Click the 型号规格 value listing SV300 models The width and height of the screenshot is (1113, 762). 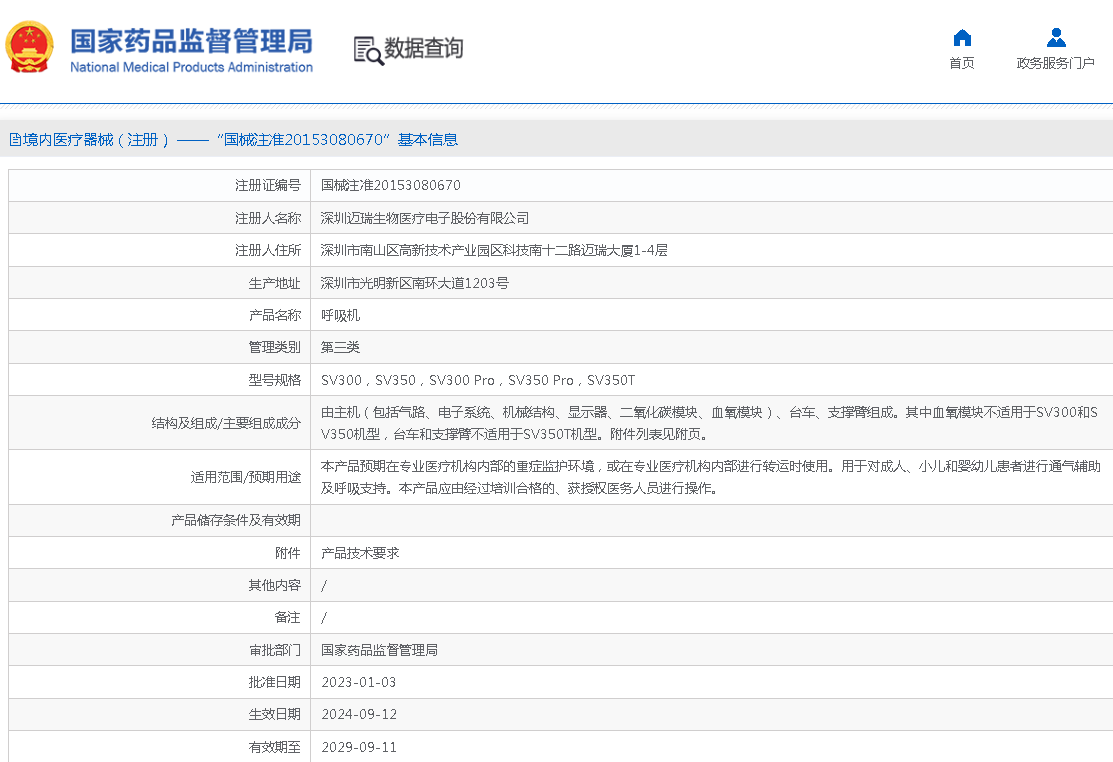[478, 381]
